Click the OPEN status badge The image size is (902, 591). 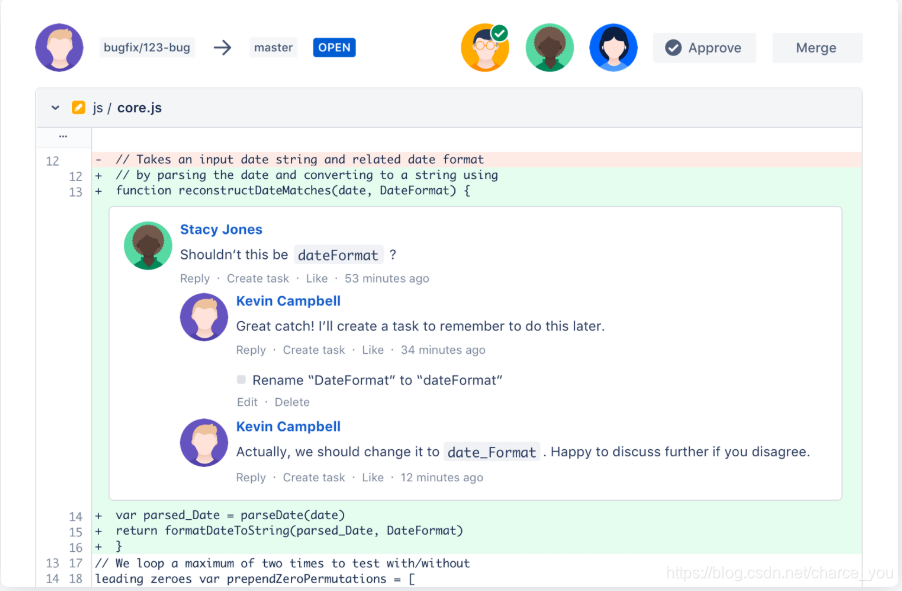click(334, 48)
